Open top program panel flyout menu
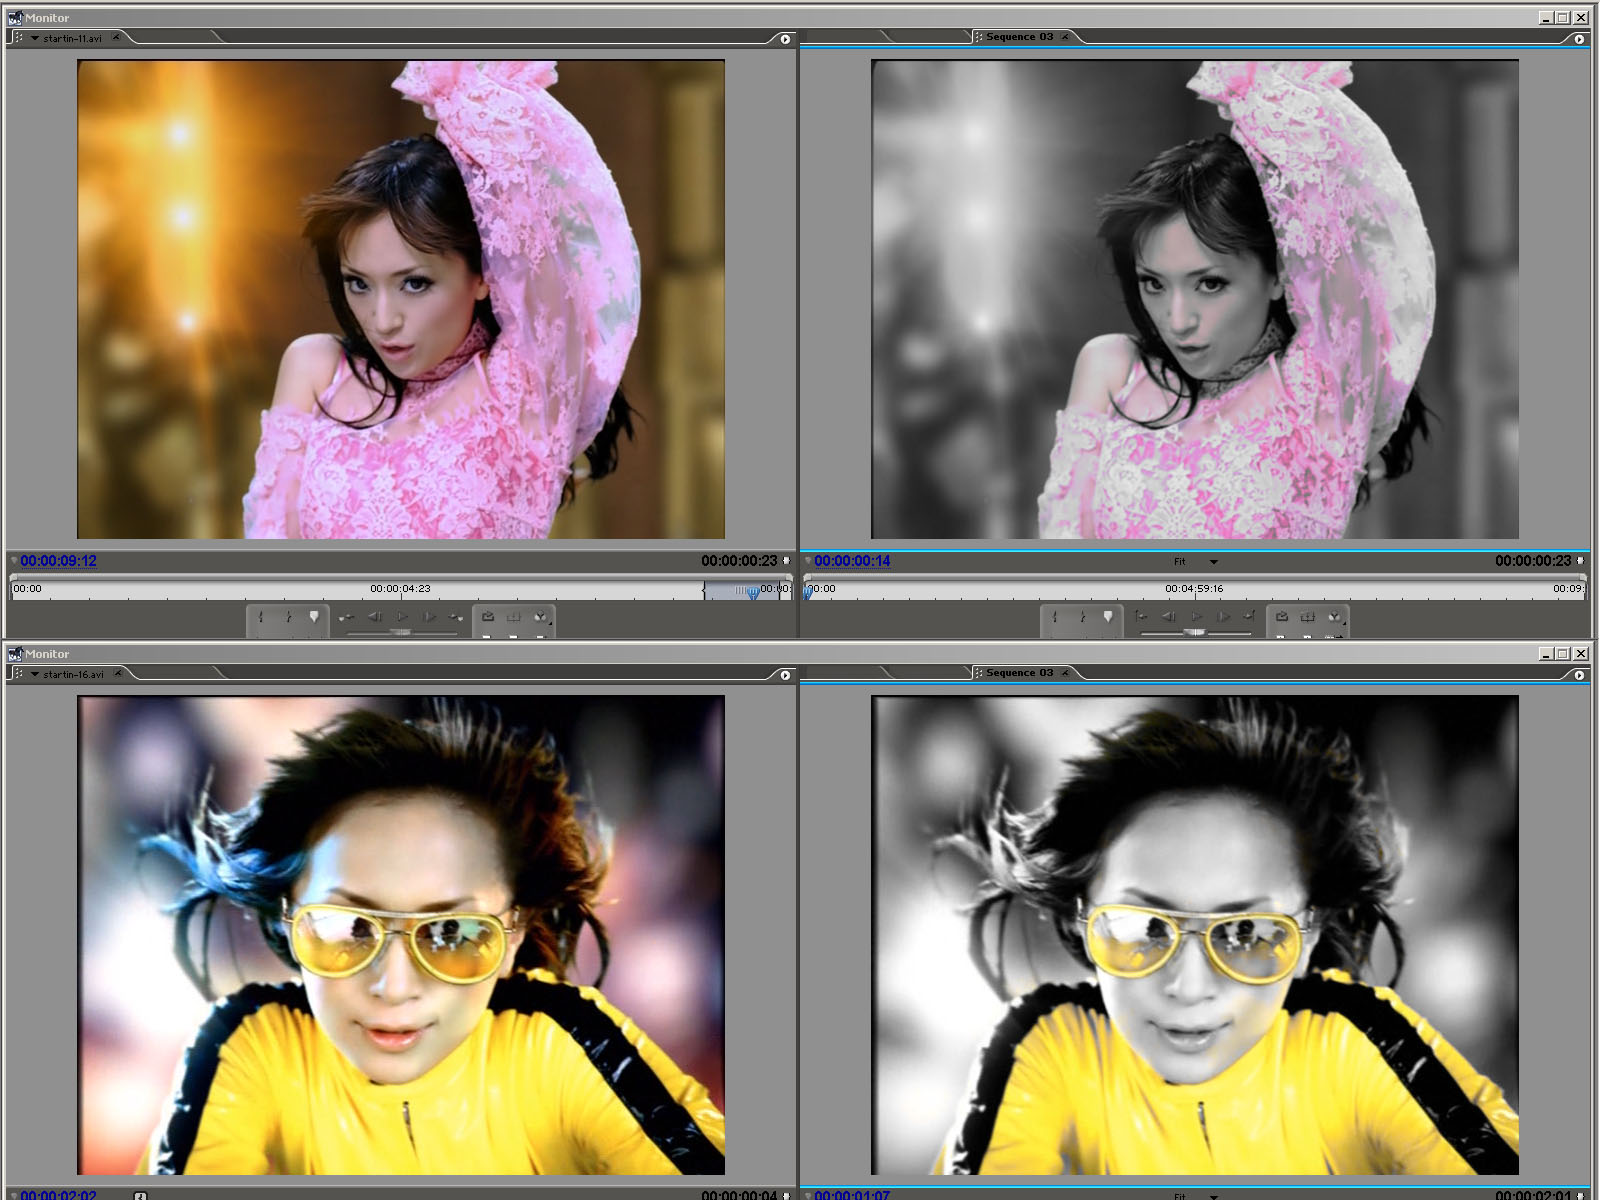The width and height of the screenshot is (1600, 1200). [x=1579, y=39]
